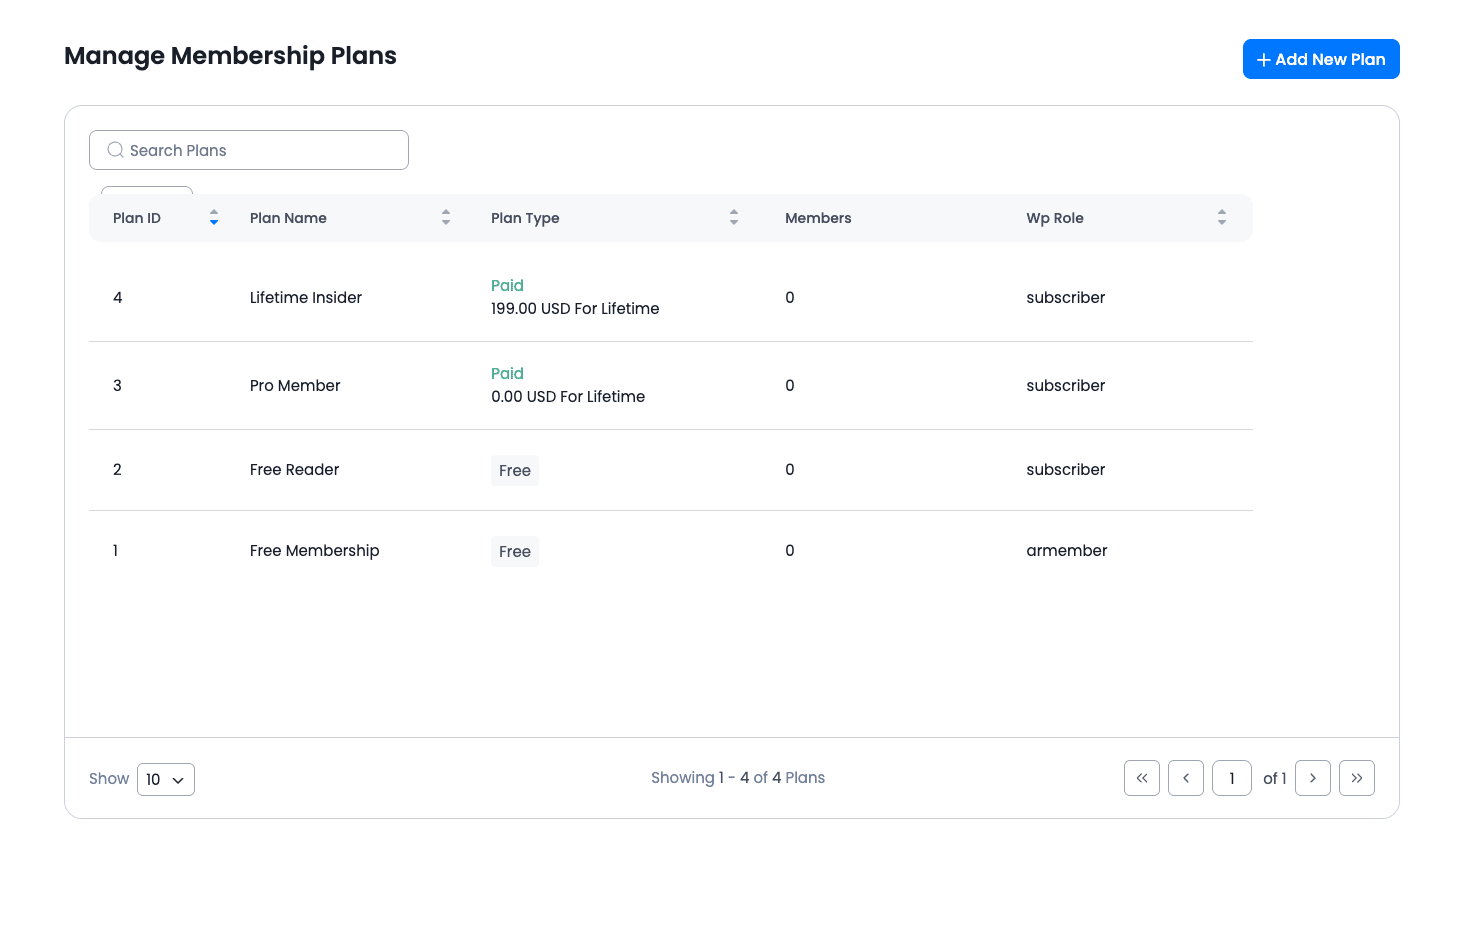Screen dimensions: 1464x940
Task: Go to next page arrow
Action: click(x=1313, y=778)
